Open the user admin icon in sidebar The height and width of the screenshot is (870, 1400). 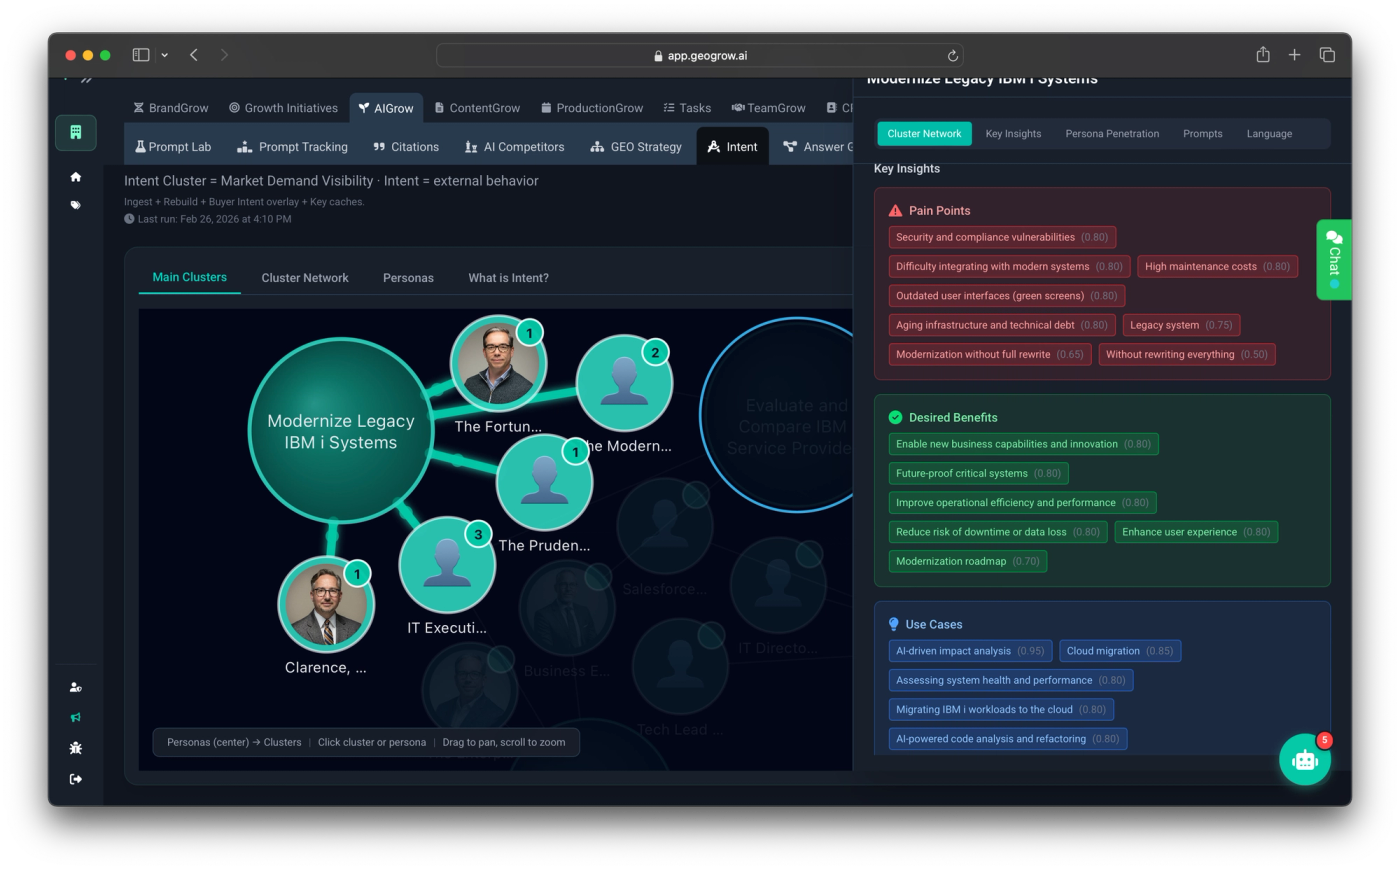point(76,687)
